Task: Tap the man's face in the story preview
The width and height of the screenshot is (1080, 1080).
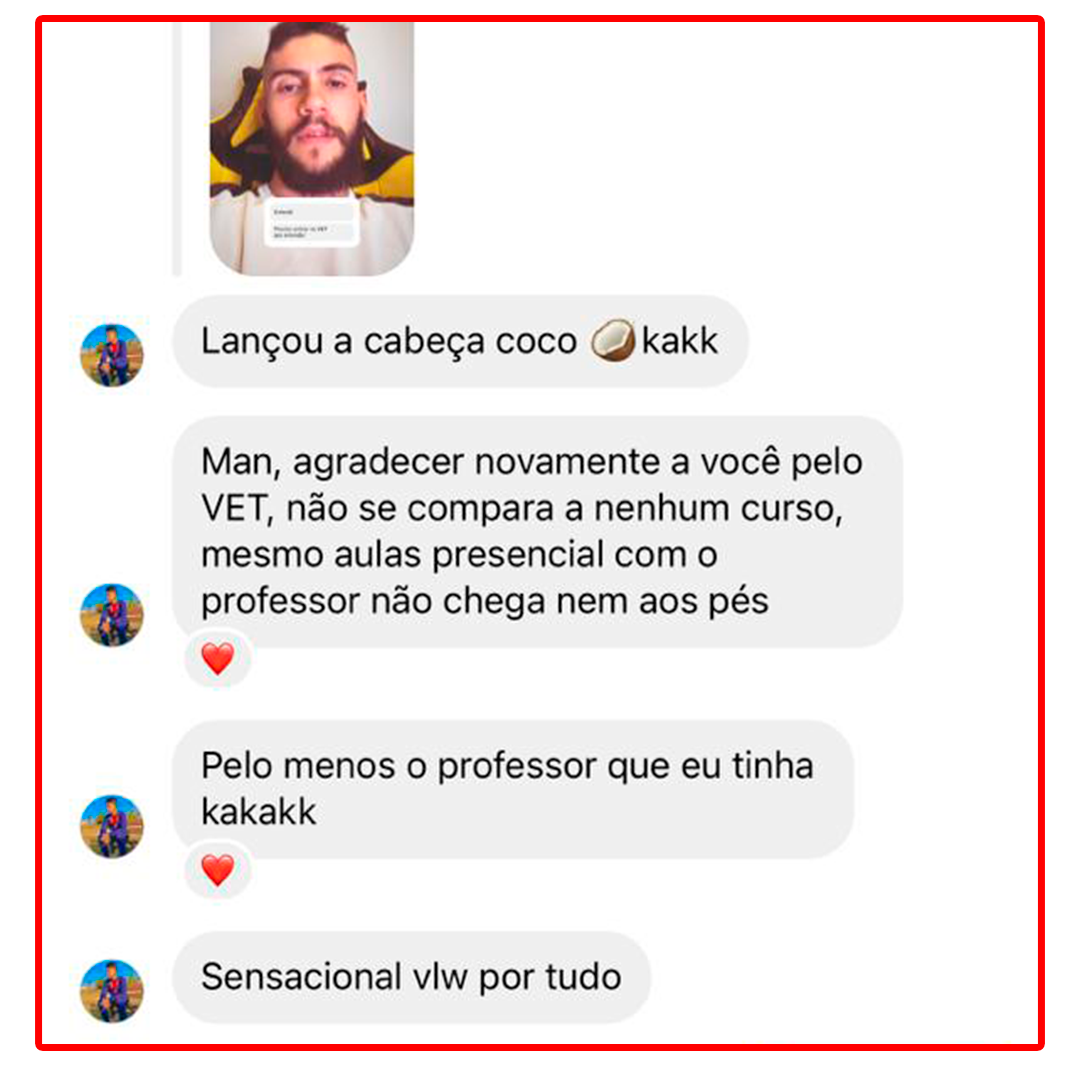Action: (x=313, y=103)
